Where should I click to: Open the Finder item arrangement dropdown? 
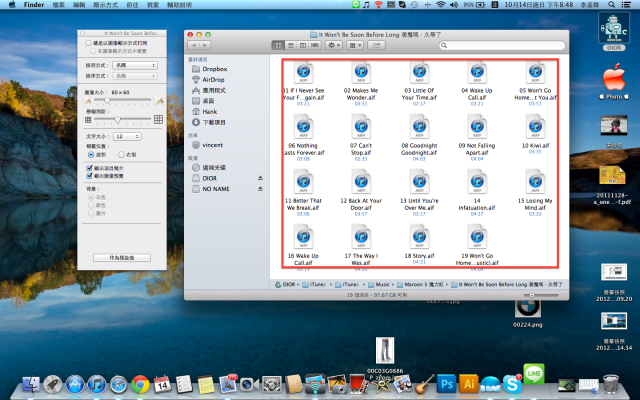pyautogui.click(x=354, y=45)
